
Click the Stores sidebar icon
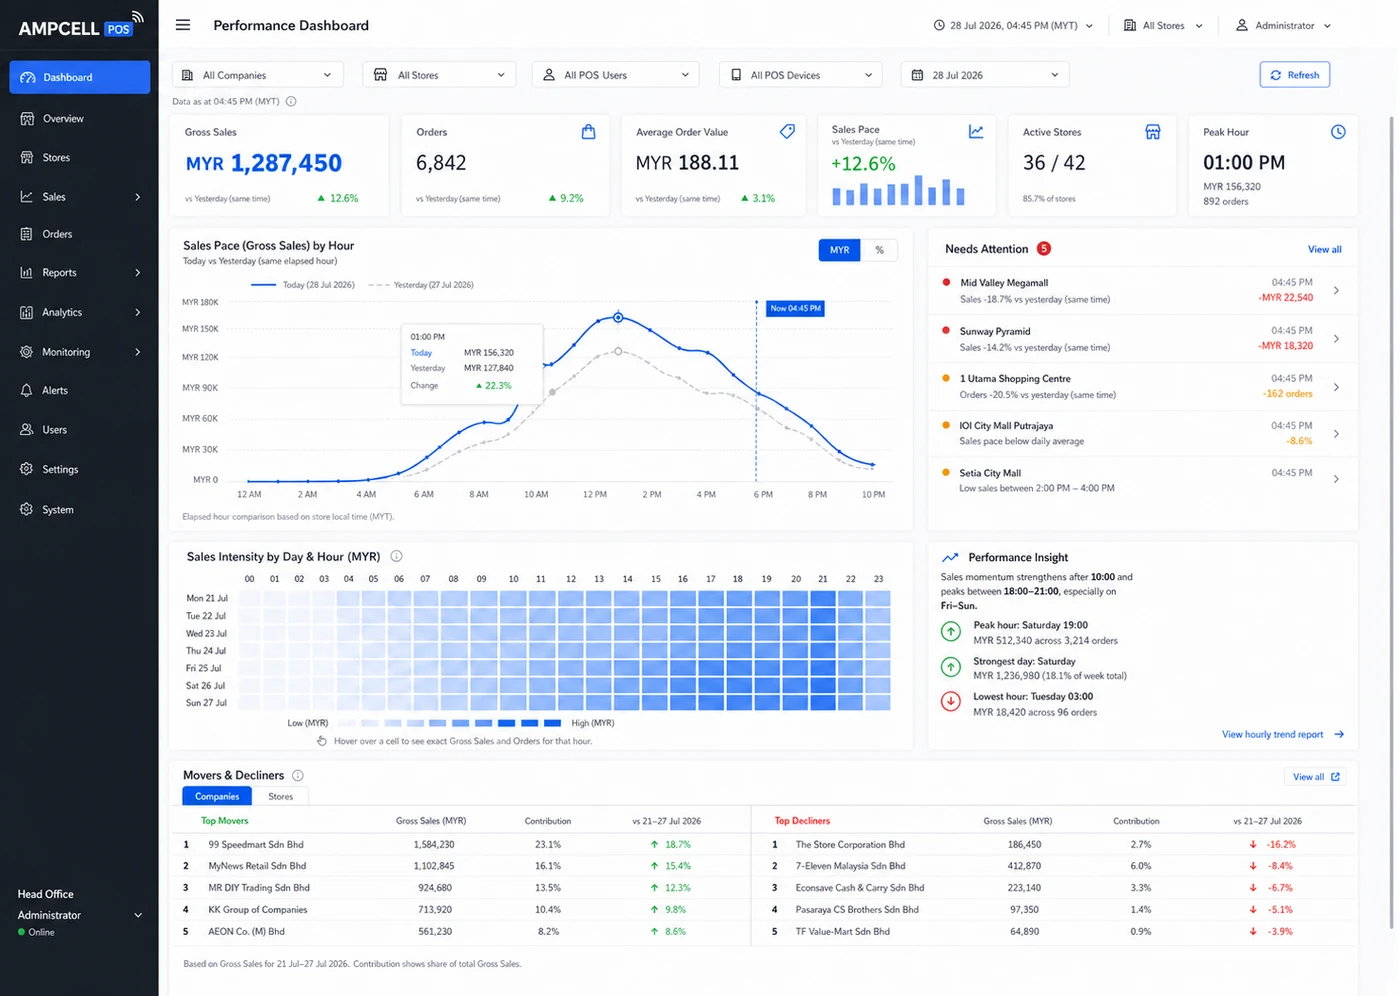27,157
